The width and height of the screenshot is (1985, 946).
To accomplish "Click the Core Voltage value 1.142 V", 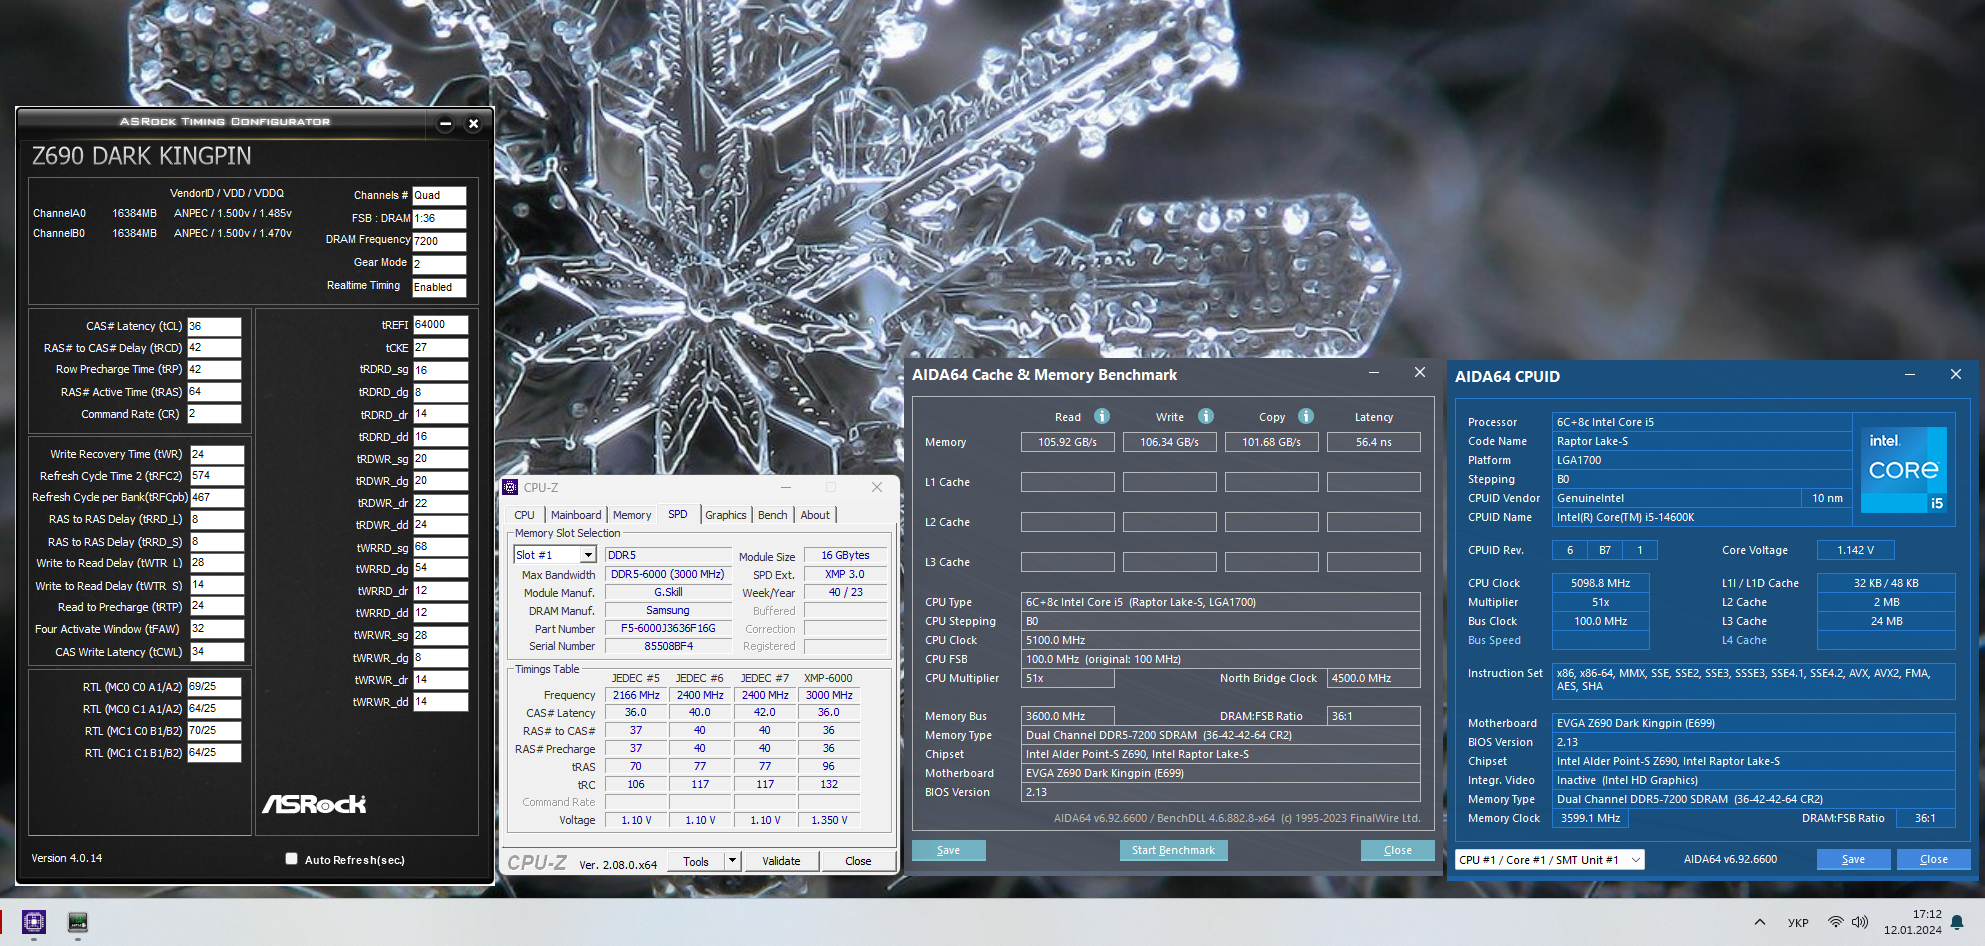I will point(1856,550).
